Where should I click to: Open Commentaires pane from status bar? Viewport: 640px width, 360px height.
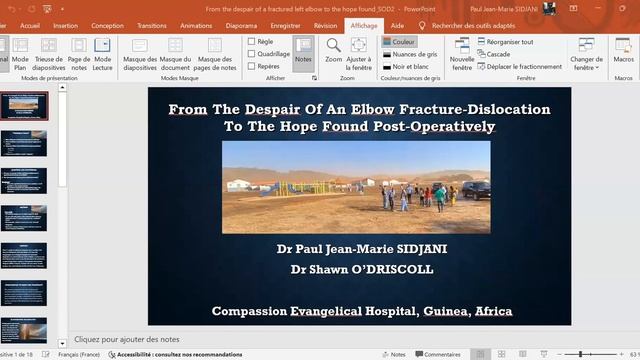pos(438,355)
